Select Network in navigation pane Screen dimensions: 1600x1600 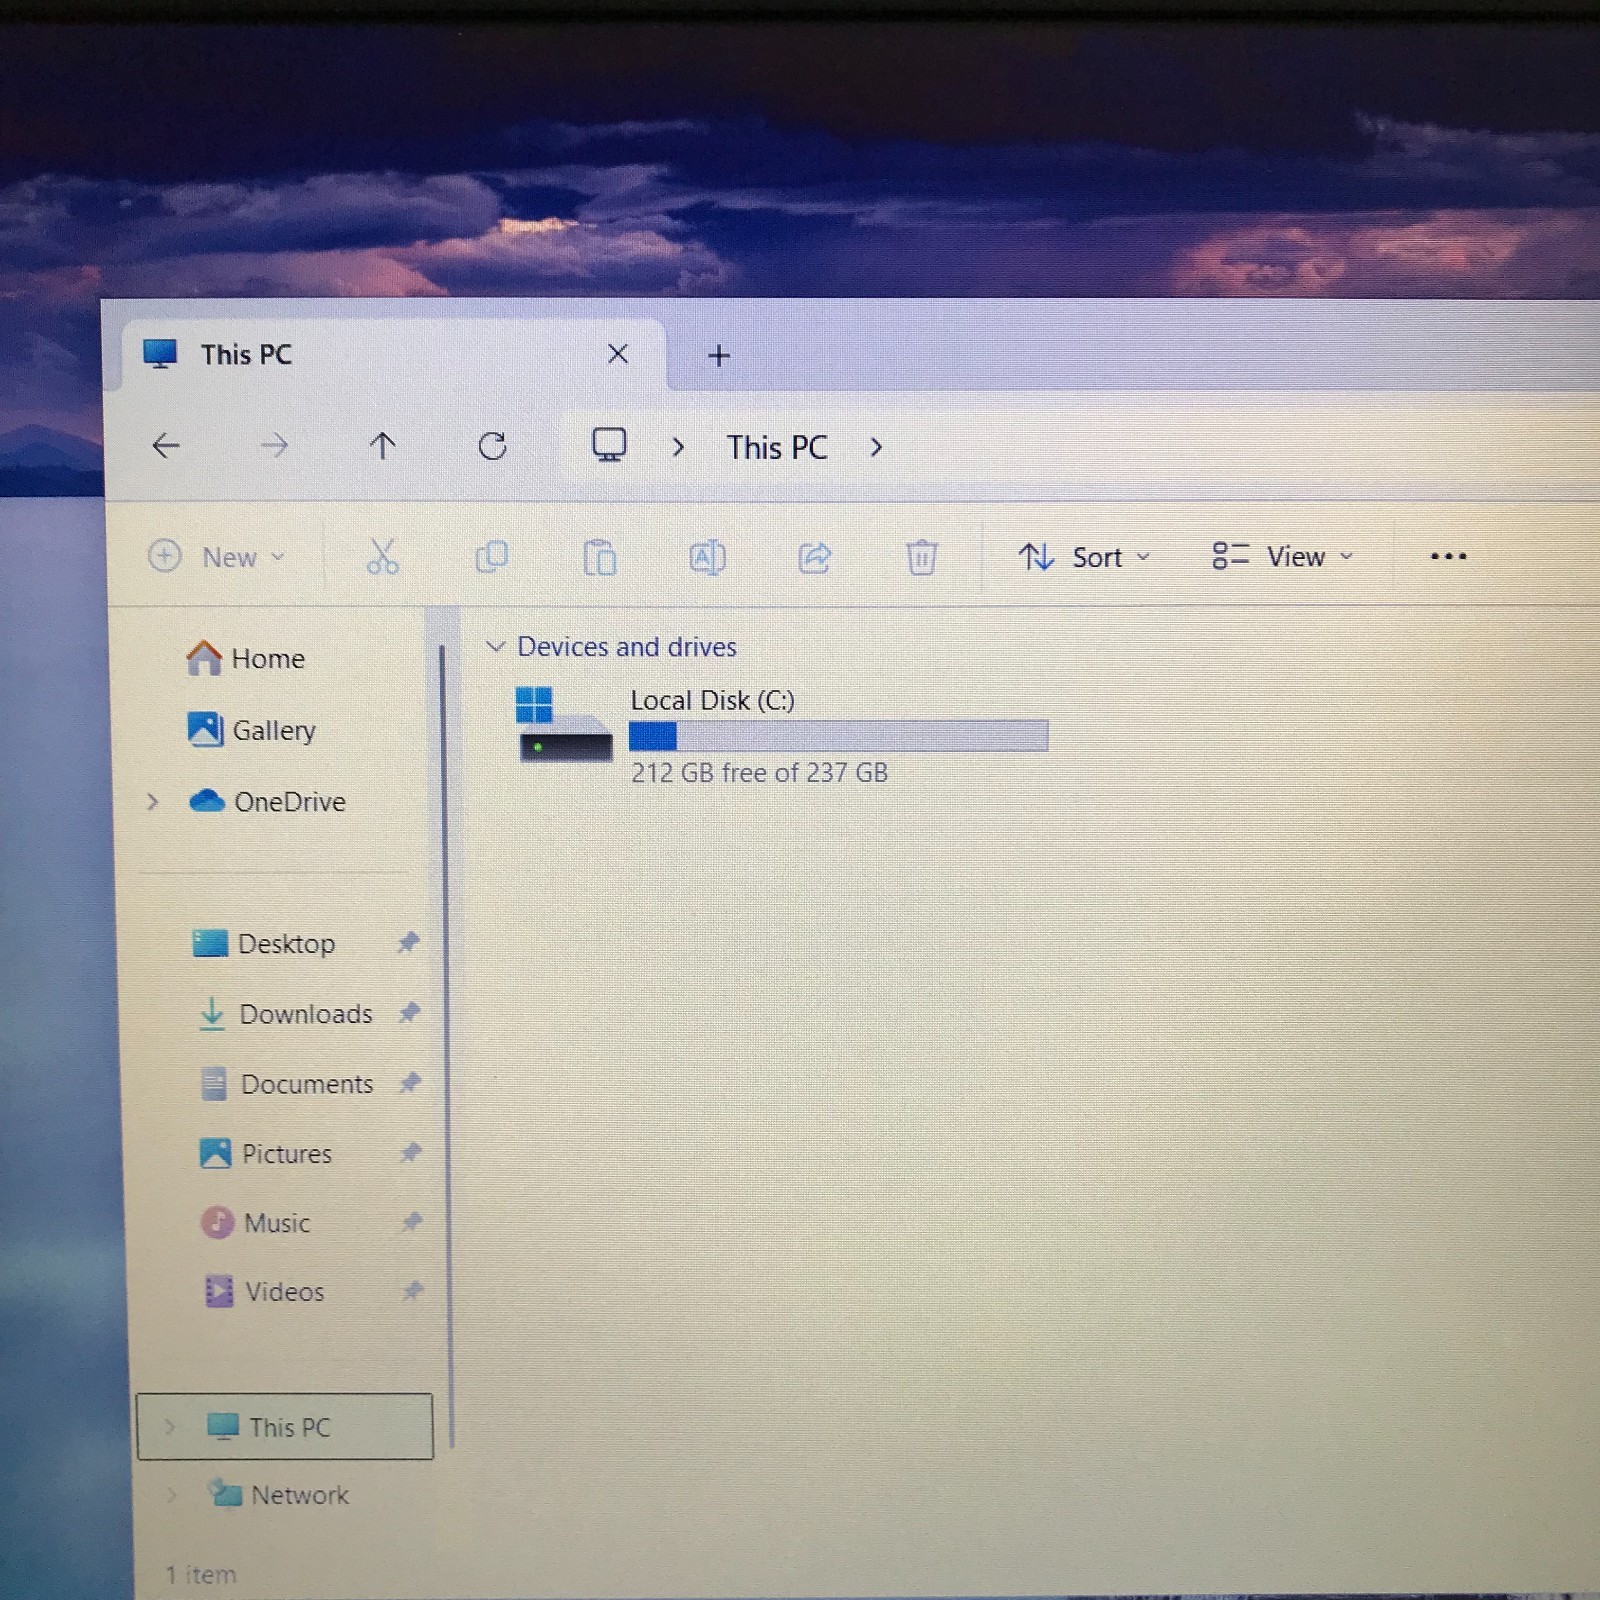pyautogui.click(x=280, y=1495)
